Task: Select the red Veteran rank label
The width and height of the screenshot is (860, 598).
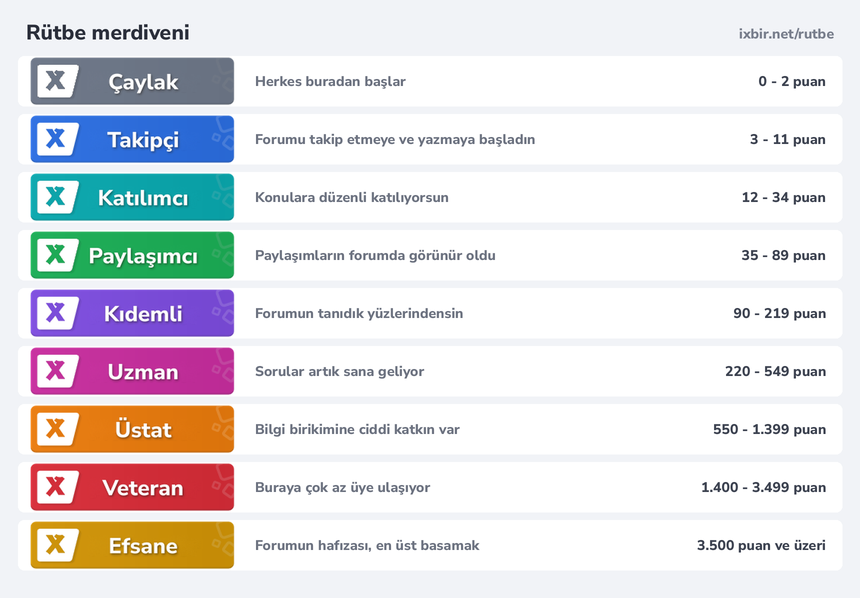Action: pos(132,487)
